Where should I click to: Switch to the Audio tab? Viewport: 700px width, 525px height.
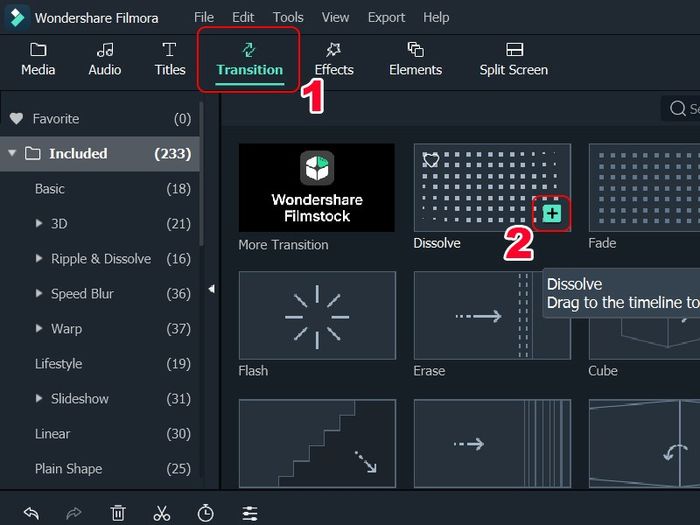coord(104,59)
